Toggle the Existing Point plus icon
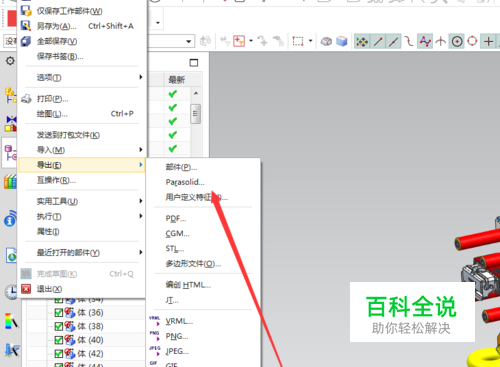Viewport: 500px width, 367px height. (x=488, y=42)
